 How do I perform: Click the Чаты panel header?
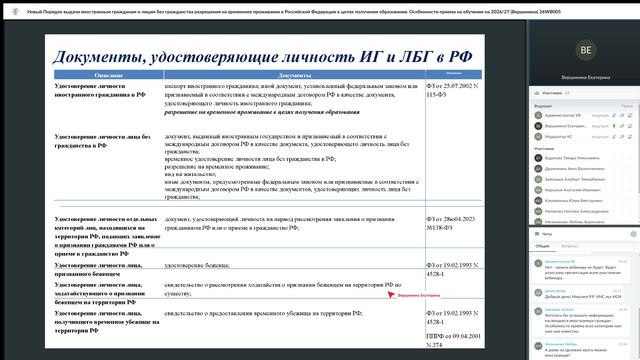tap(584, 234)
